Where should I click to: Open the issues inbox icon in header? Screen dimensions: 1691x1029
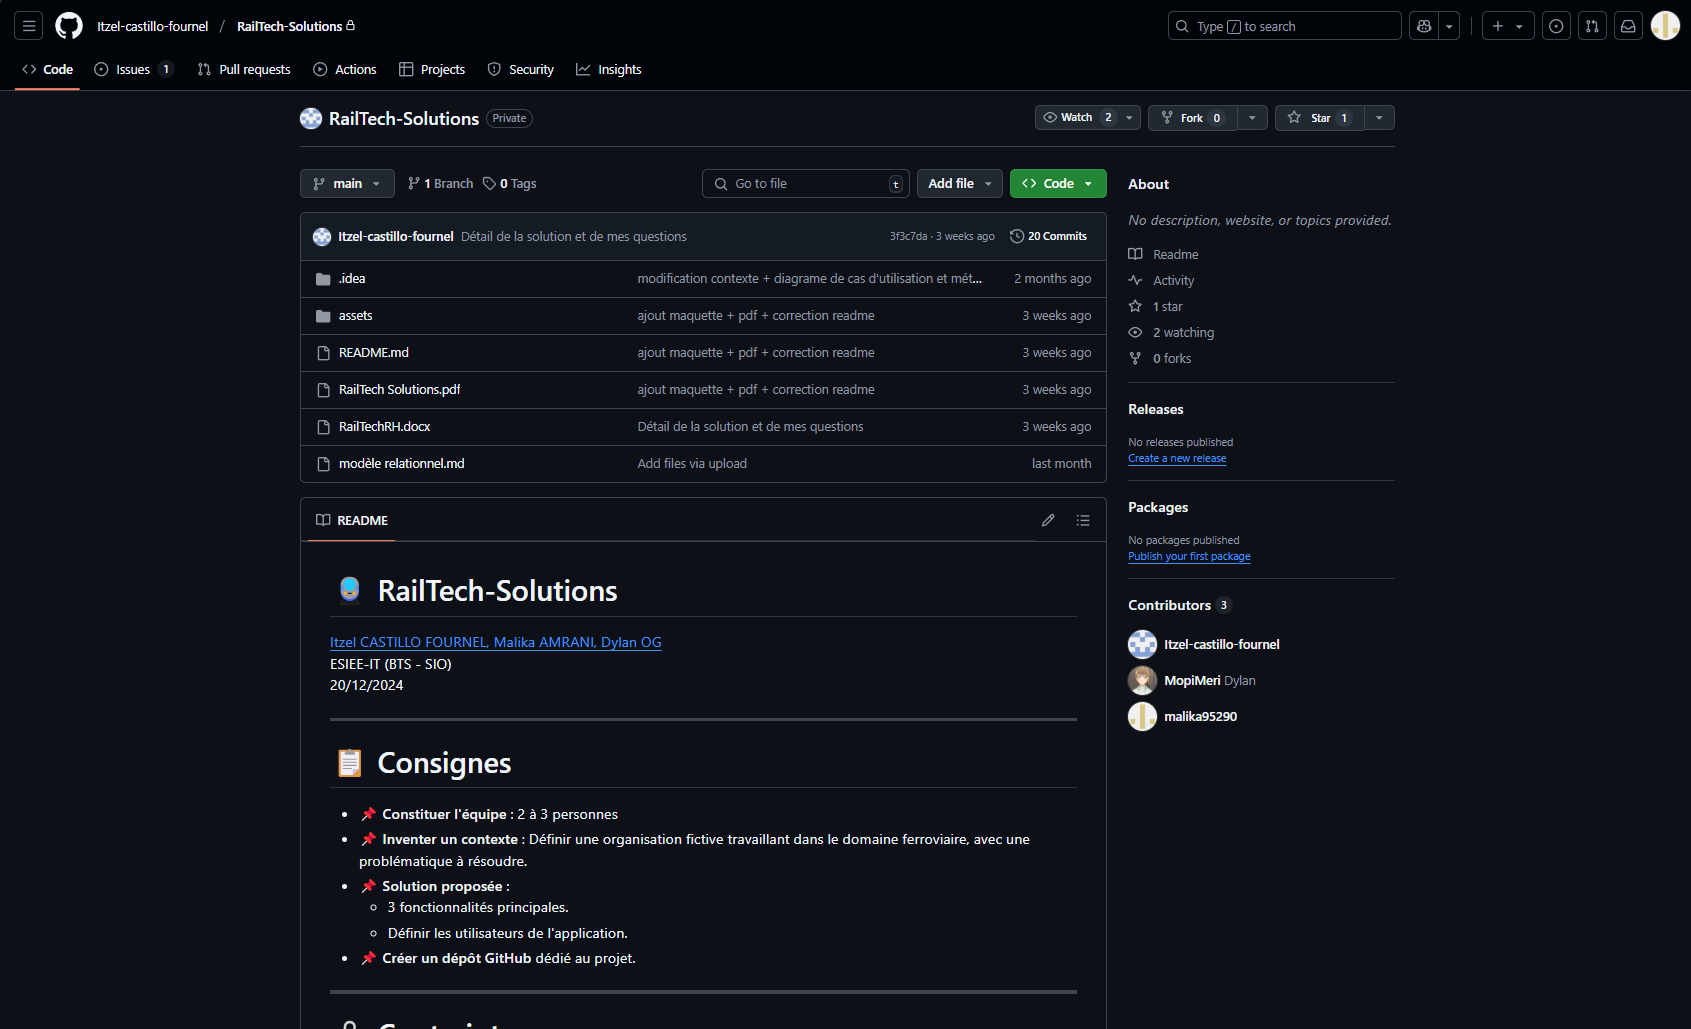point(1556,26)
